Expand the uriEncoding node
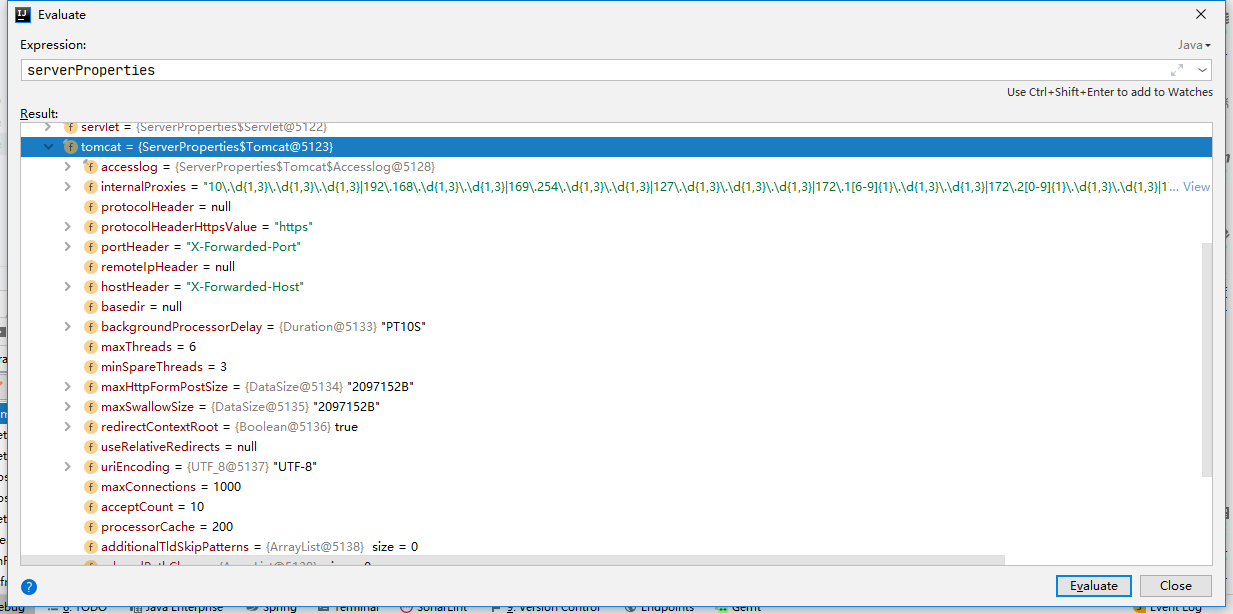Image resolution: width=1233 pixels, height=614 pixels. click(x=68, y=467)
